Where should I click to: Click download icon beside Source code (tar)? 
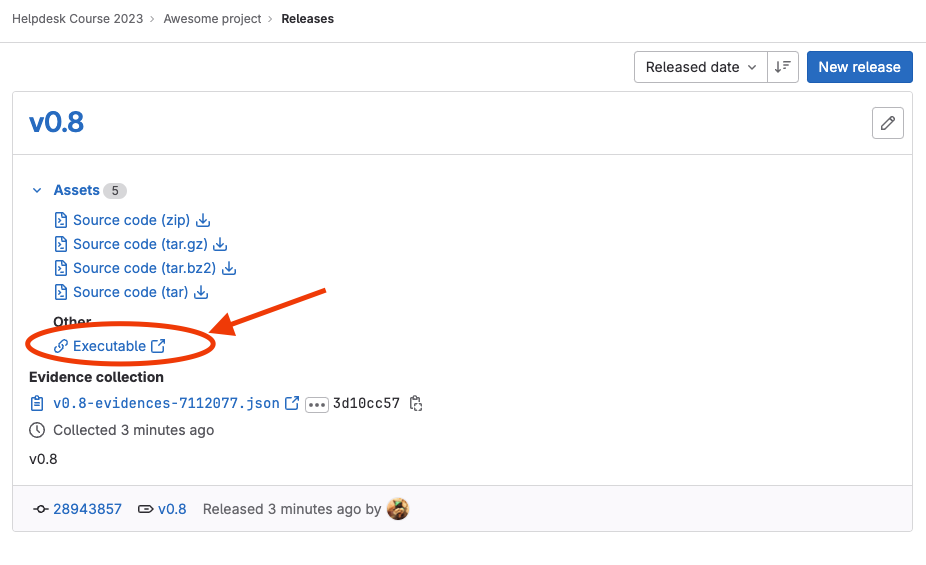201,292
